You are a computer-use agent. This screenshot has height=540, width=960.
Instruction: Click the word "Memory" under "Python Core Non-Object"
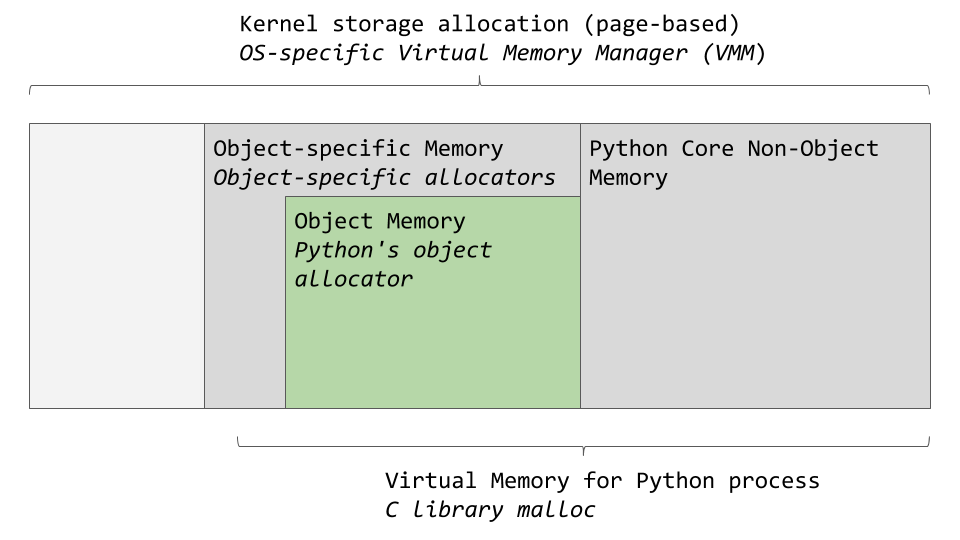628,178
